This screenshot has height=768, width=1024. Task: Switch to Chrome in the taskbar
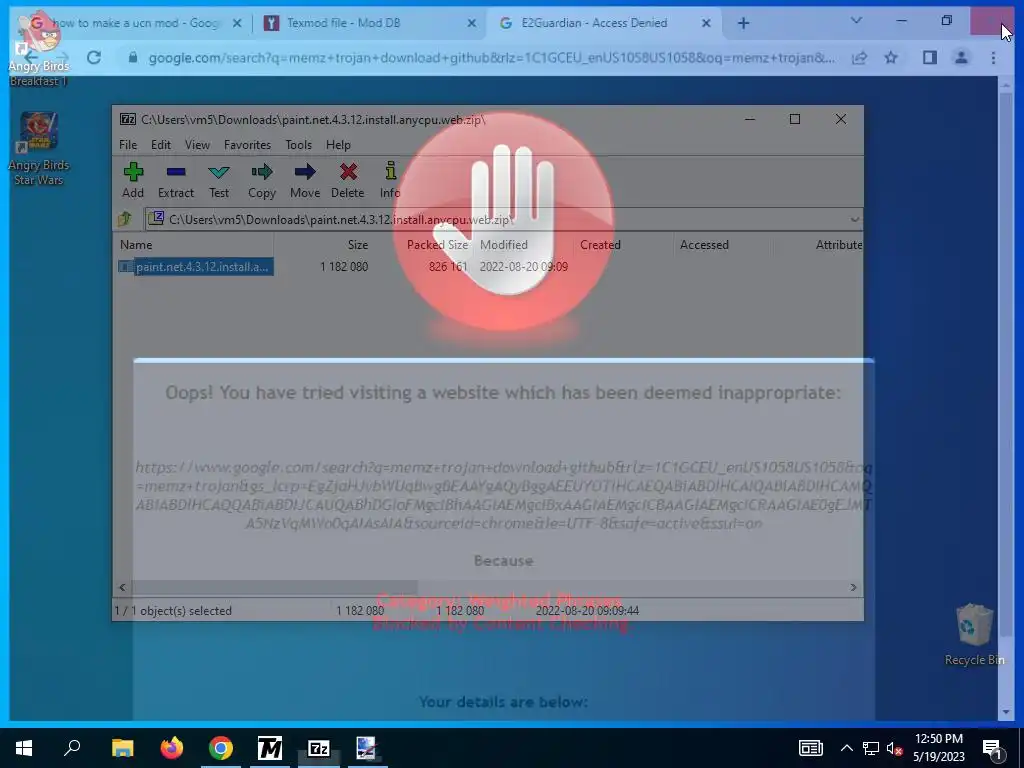[221, 748]
